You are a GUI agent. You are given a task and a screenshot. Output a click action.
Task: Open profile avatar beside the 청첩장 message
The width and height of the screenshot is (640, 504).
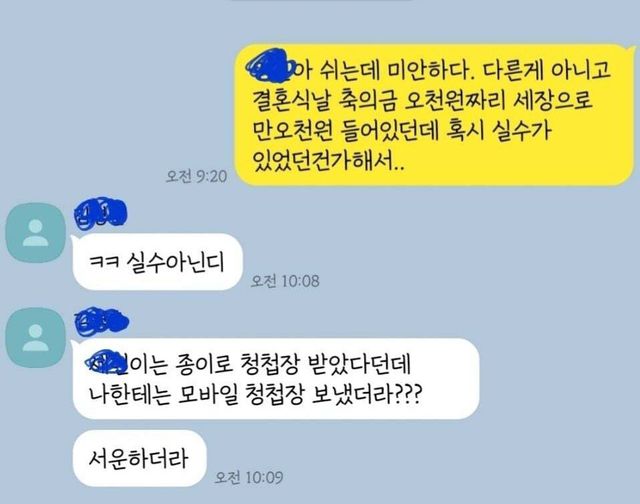point(36,338)
